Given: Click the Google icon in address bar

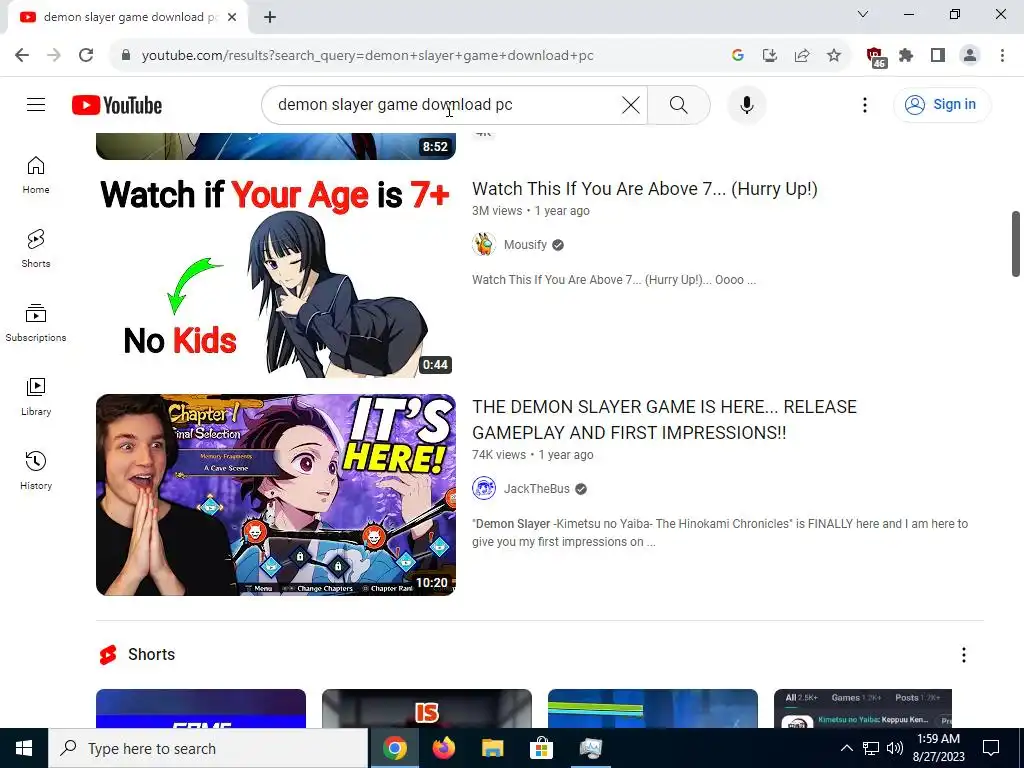Looking at the screenshot, I should tap(738, 55).
